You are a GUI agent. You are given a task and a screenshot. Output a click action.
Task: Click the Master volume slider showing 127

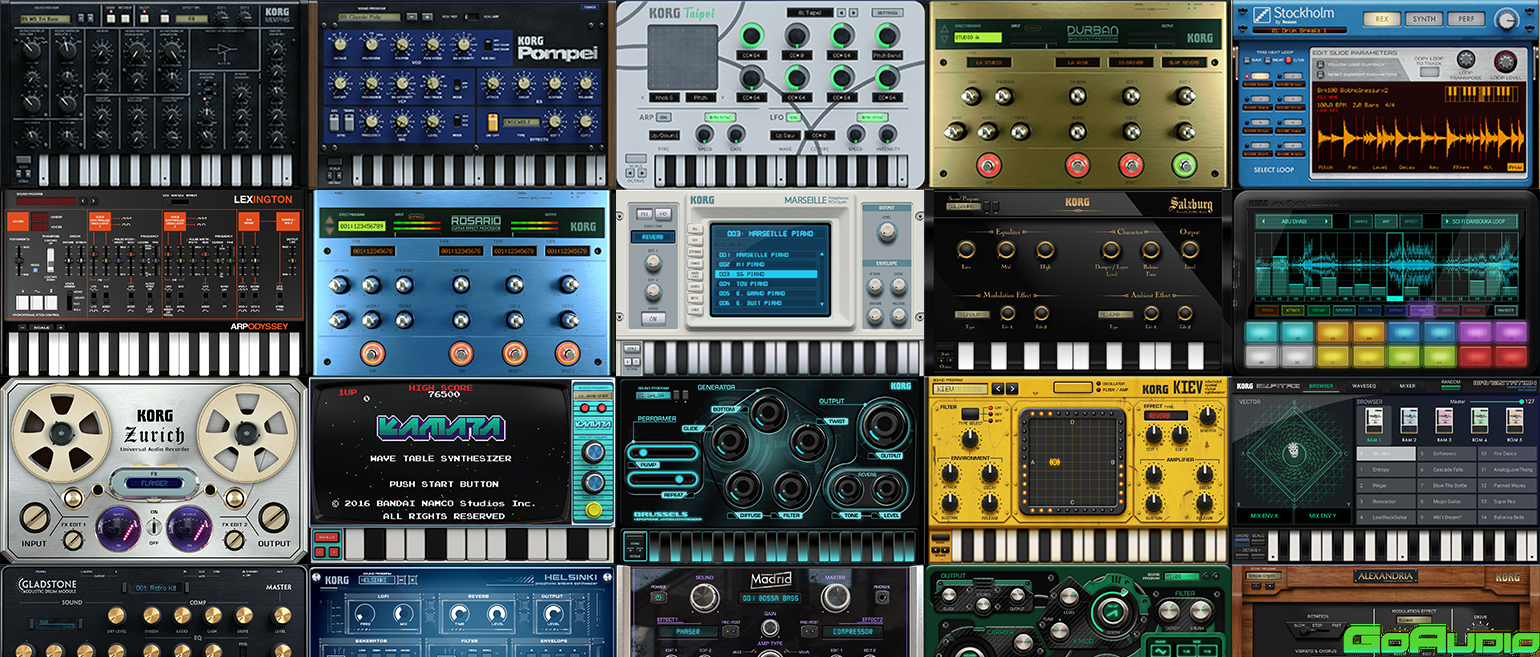(1495, 401)
